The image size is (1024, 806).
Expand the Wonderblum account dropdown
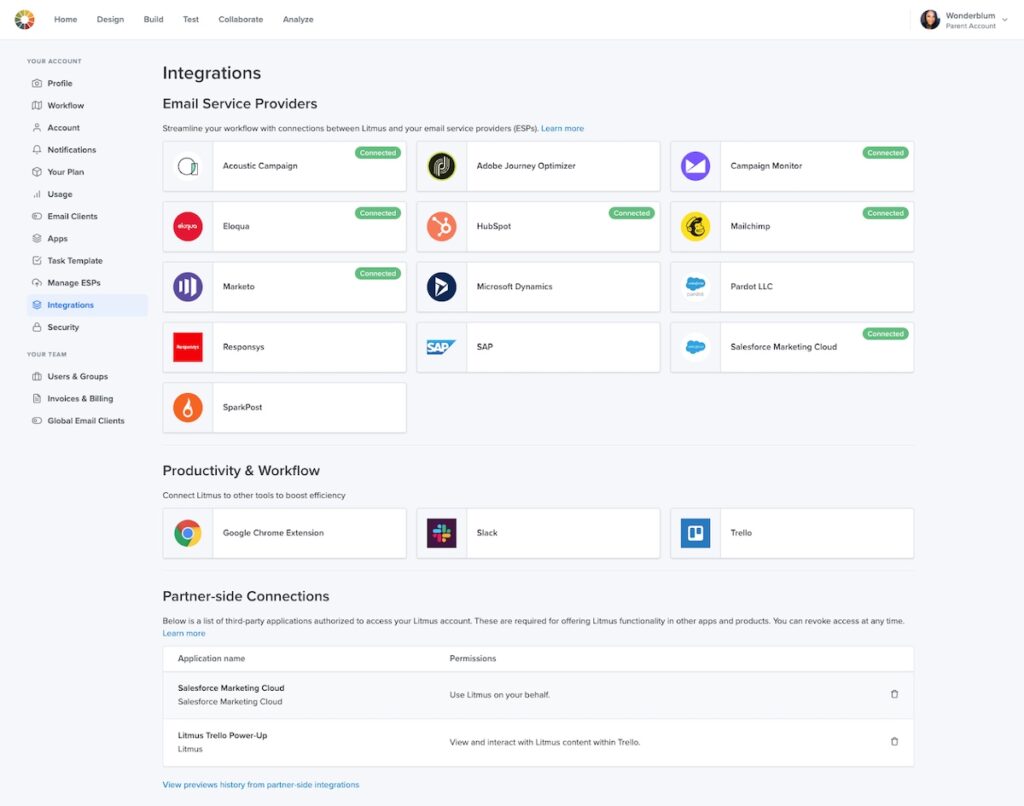tap(1004, 19)
